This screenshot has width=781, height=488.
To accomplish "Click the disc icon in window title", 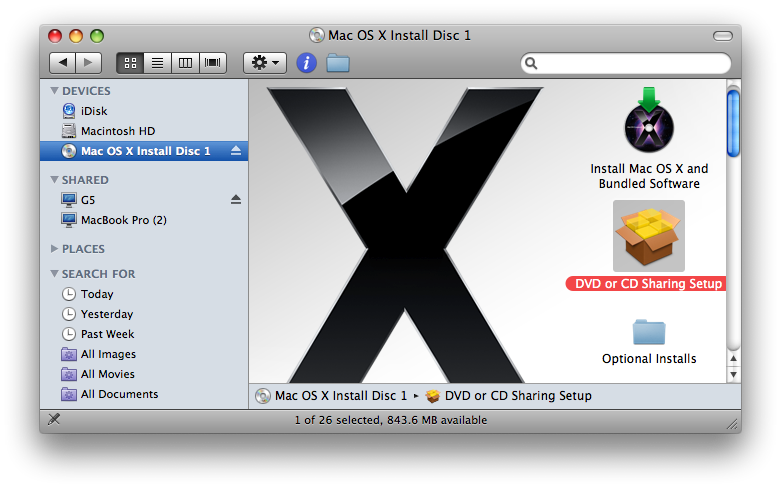I will pos(316,35).
